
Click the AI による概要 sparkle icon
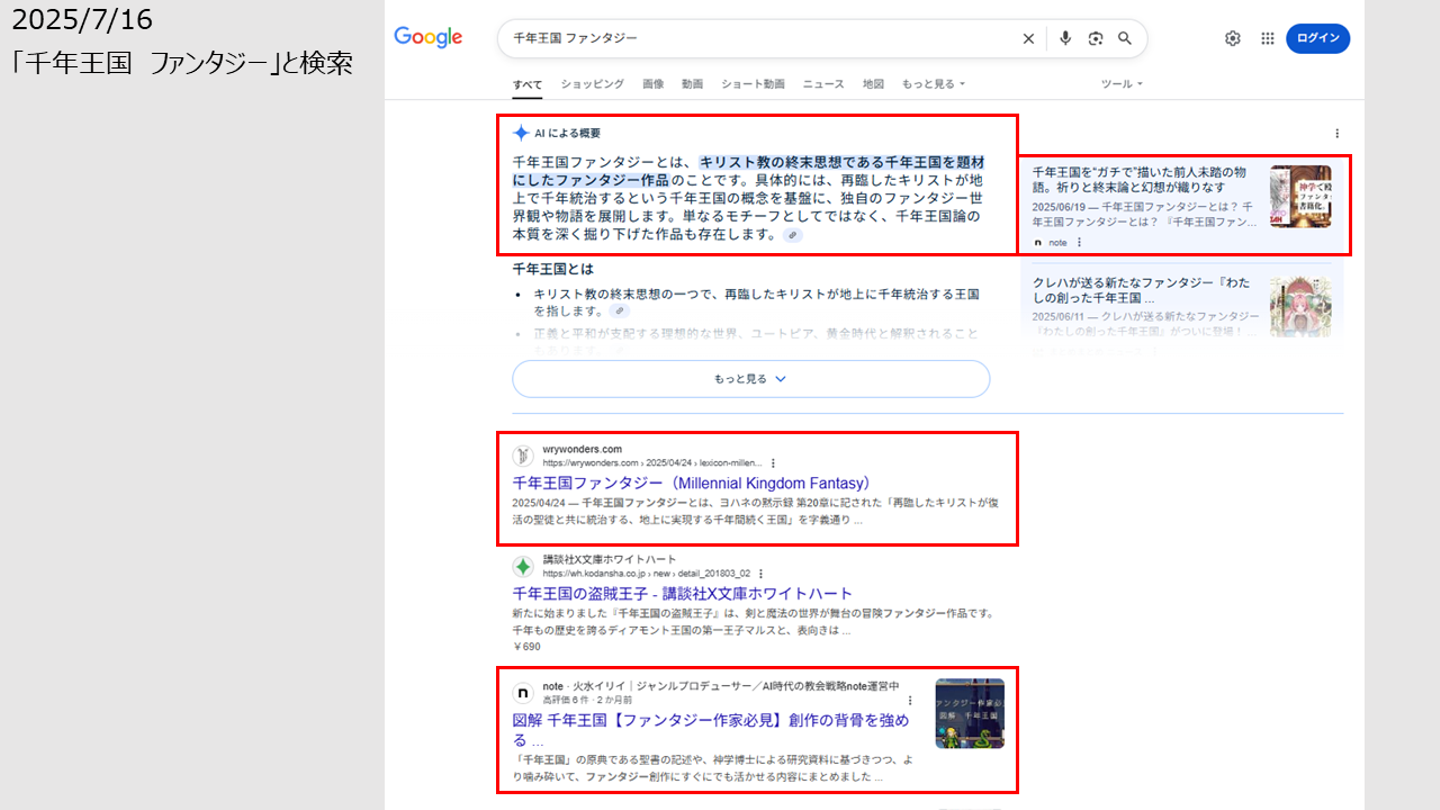tap(521, 133)
